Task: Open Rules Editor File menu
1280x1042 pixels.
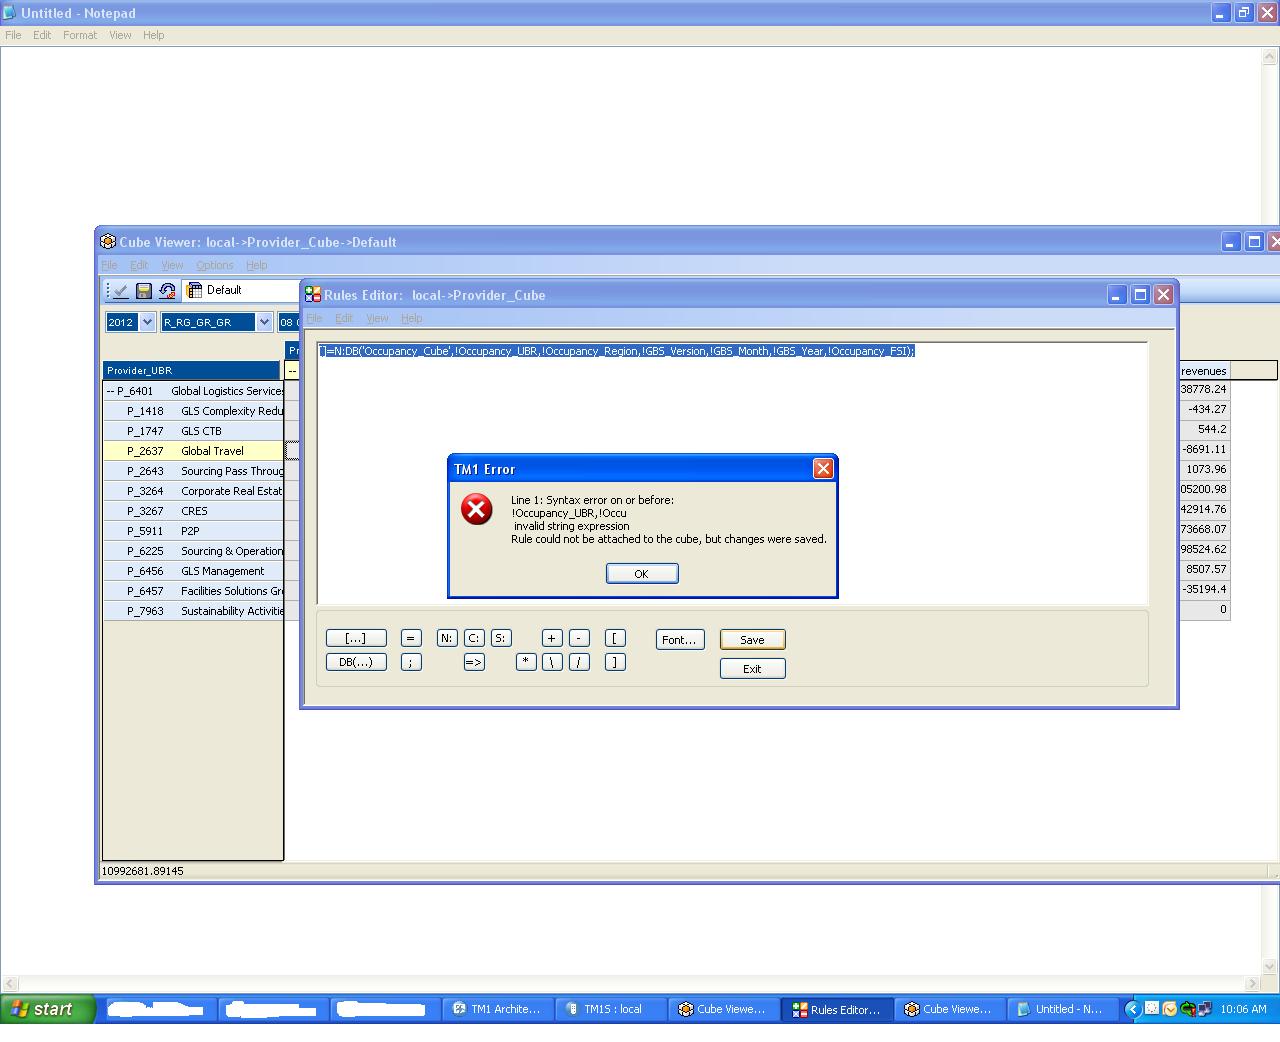Action: 314,318
